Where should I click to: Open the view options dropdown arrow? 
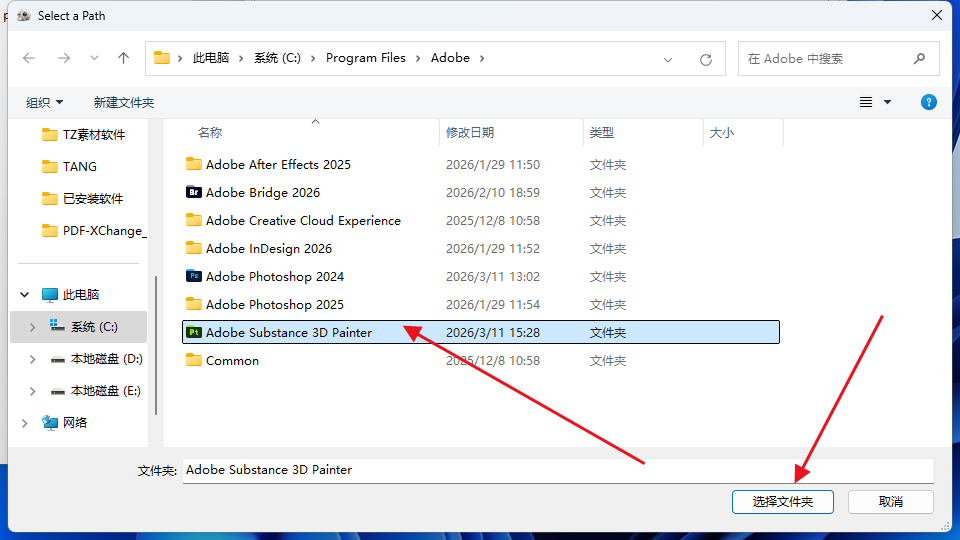pyautogui.click(x=887, y=102)
